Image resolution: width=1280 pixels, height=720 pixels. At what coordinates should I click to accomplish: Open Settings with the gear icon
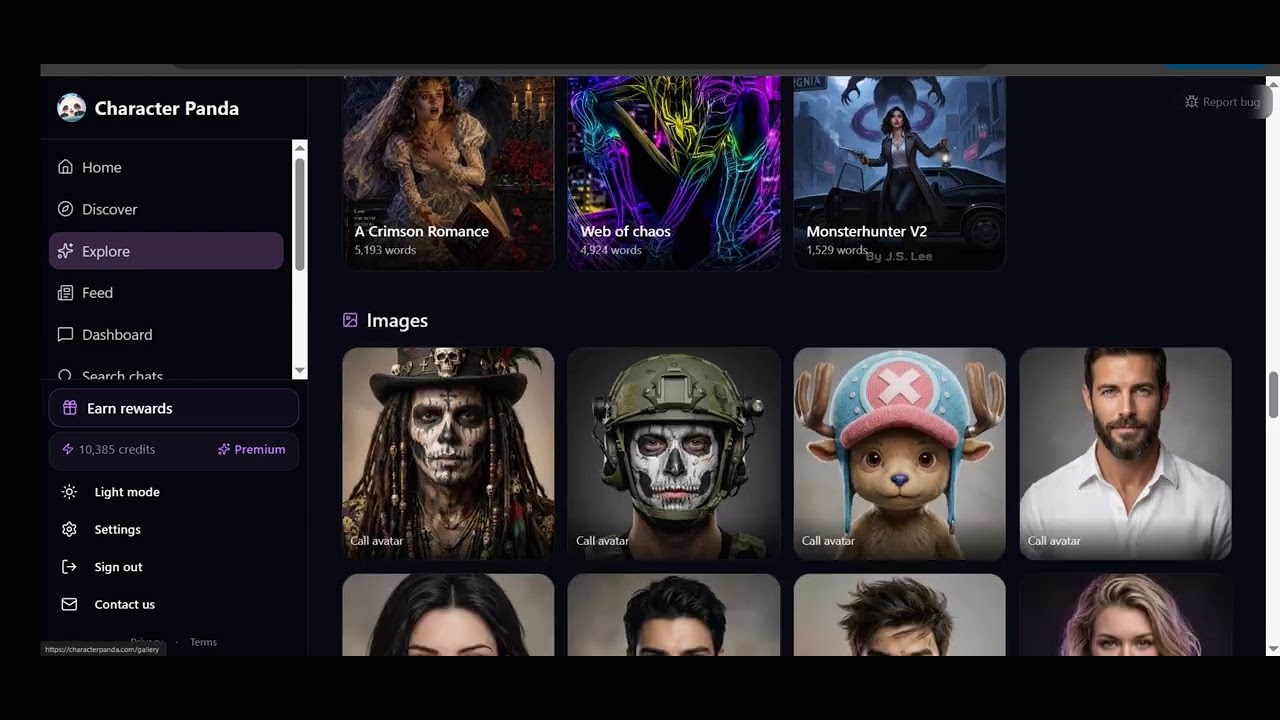[x=69, y=530]
